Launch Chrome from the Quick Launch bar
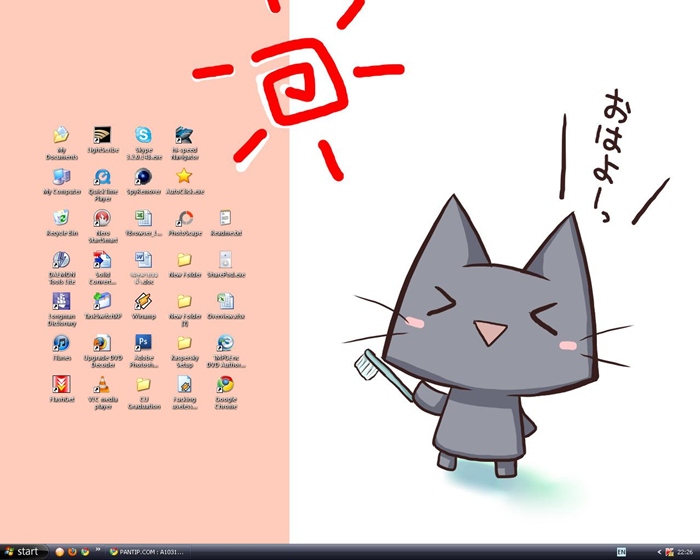 [x=85, y=552]
